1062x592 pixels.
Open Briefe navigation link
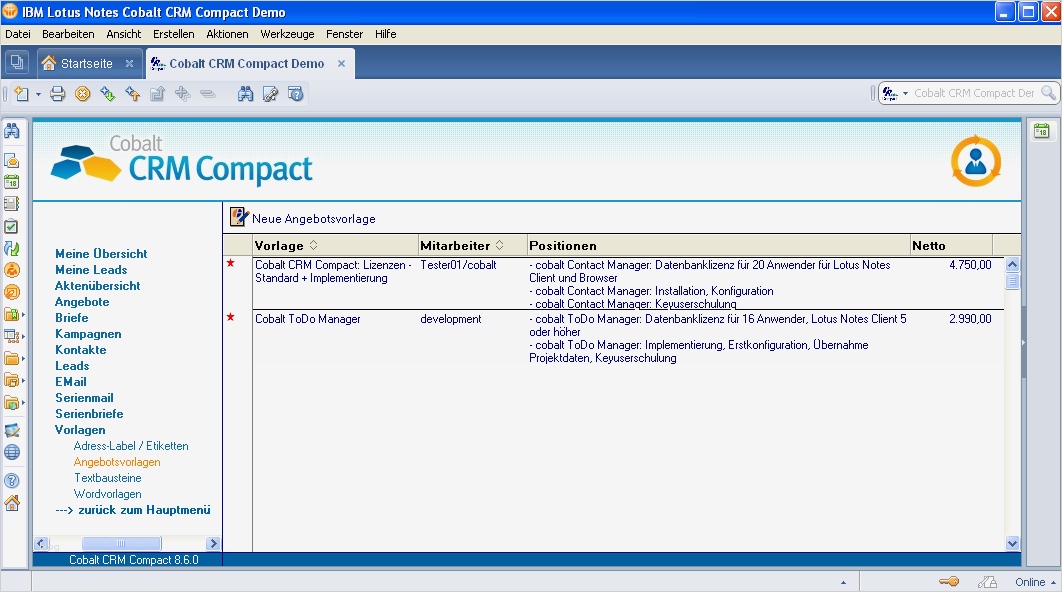tap(72, 318)
